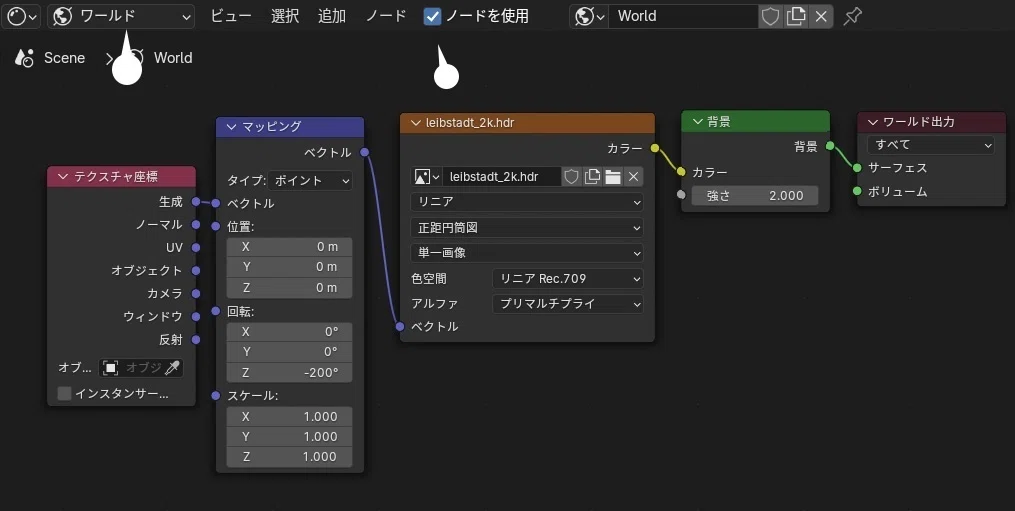This screenshot has width=1015, height=511.
Task: Open the image browse icon in leibstadt node
Action: 427,176
